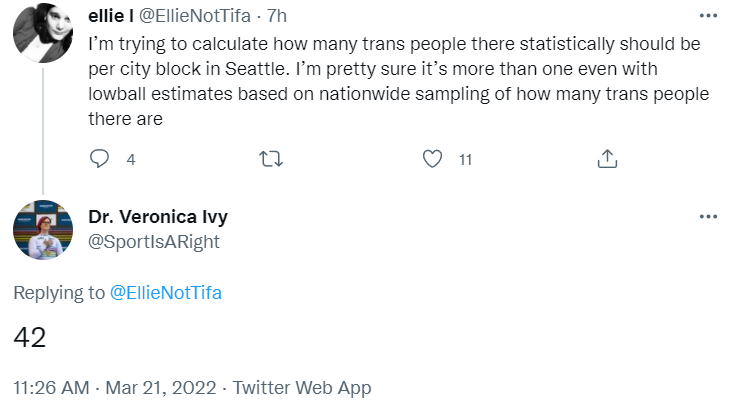Viewport: 729px width, 407px height.
Task: Click the Dr. Veronica Ivy display name
Action: pyautogui.click(x=158, y=217)
